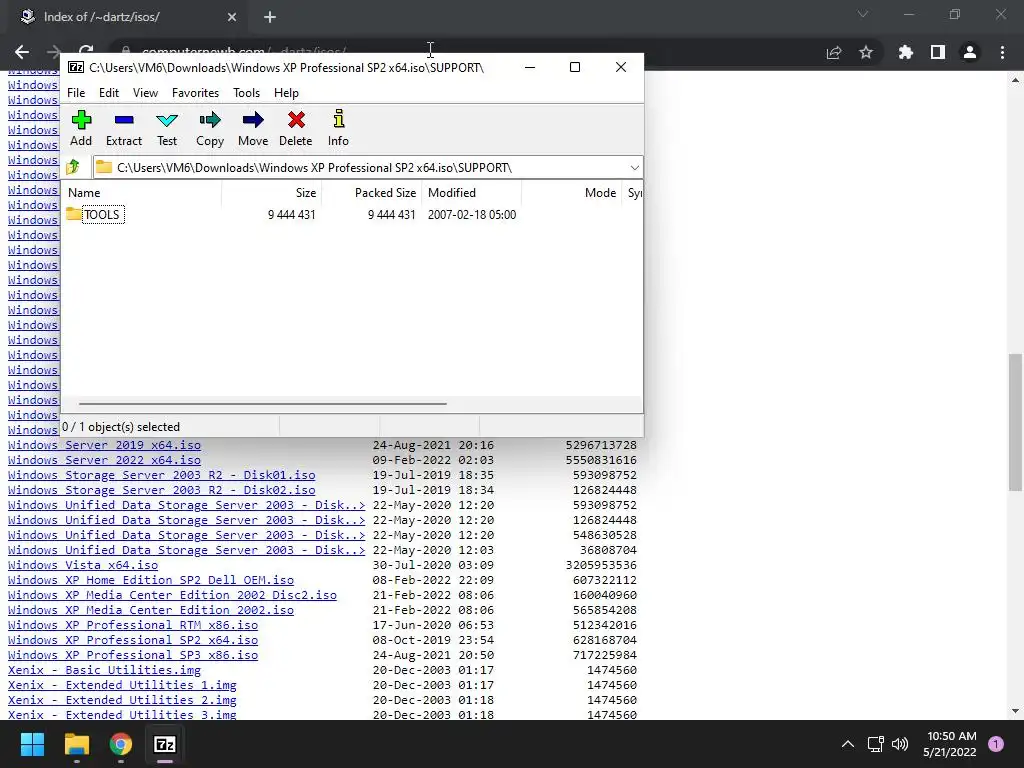The width and height of the screenshot is (1024, 768).
Task: Open Windows XP Professional SP3 x86.iso link
Action: click(133, 655)
